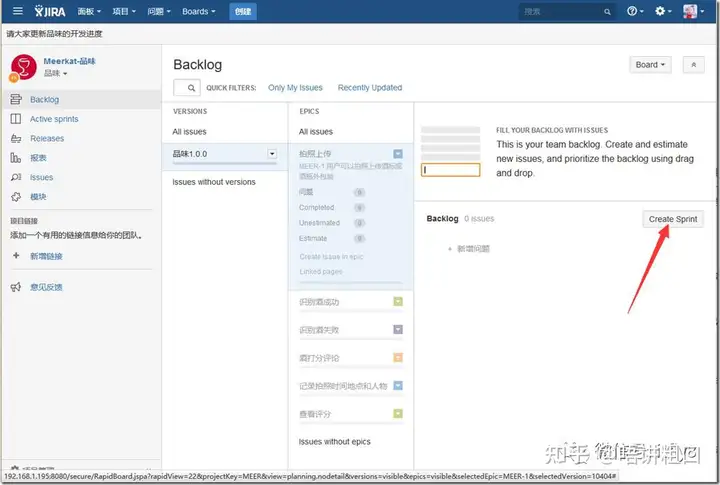Open the 酒打分评论 epic color dropdown
This screenshot has width=720, height=485.
[398, 357]
